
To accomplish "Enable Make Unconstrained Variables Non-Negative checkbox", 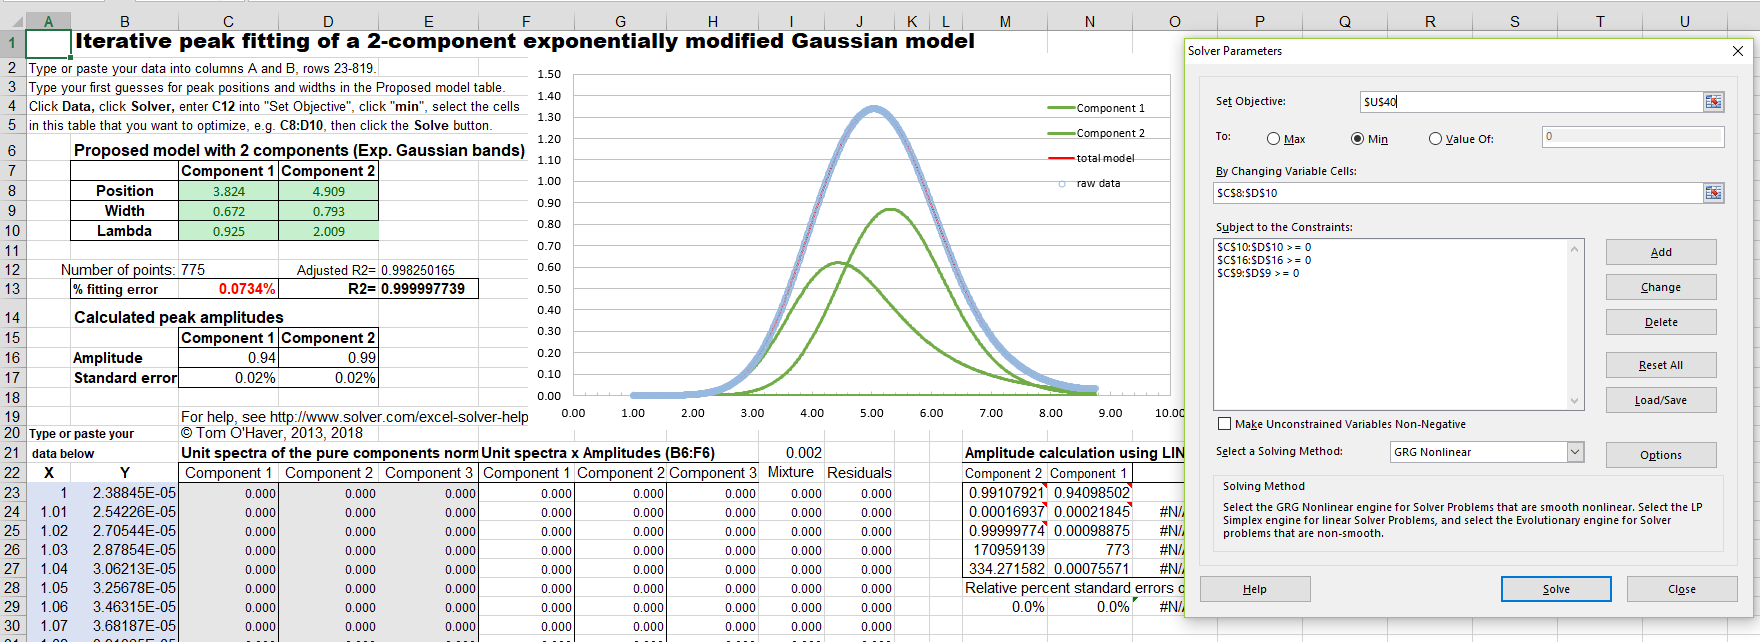I will 1224,424.
